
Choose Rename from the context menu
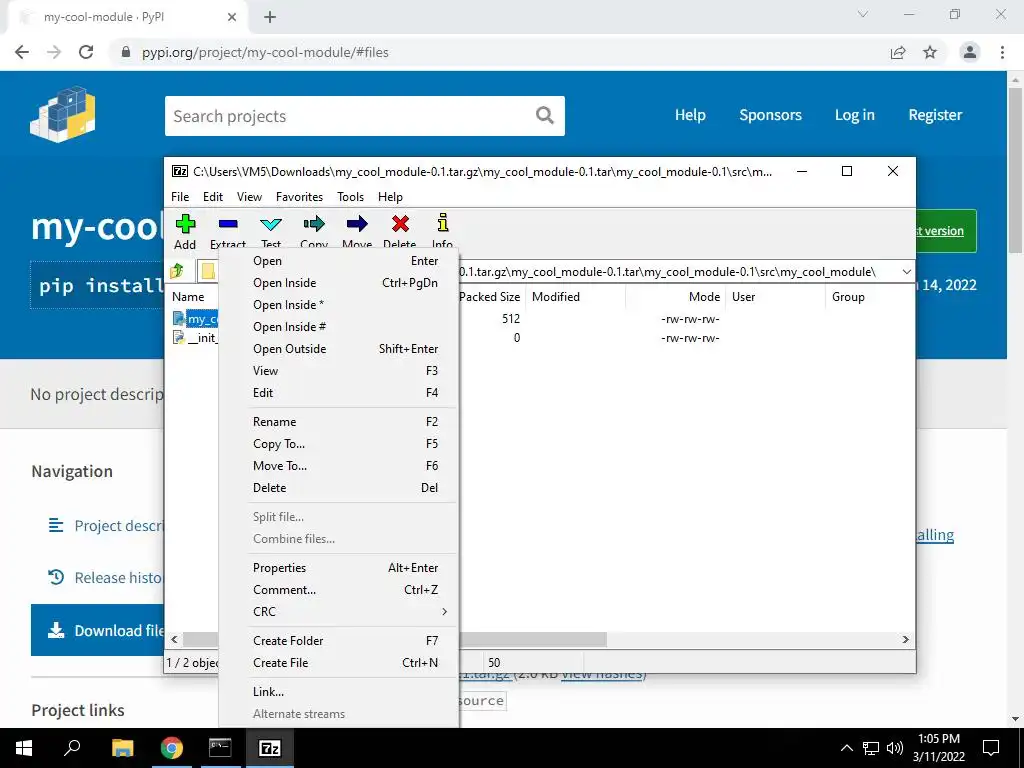[339, 422]
